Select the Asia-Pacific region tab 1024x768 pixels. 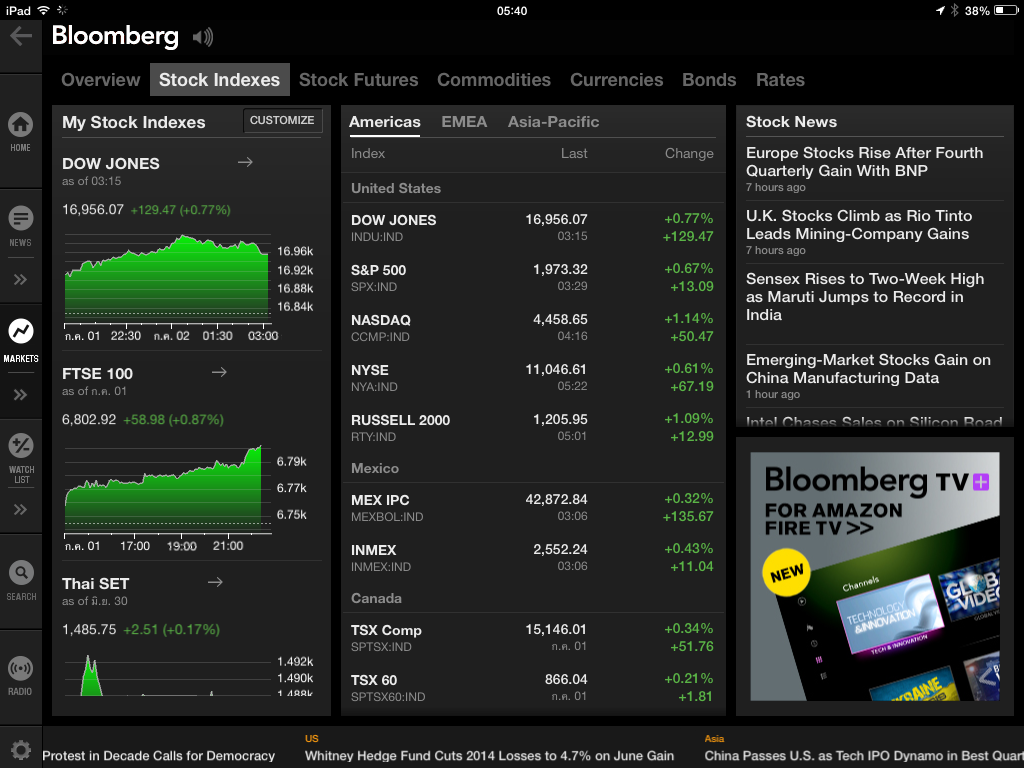coord(553,122)
